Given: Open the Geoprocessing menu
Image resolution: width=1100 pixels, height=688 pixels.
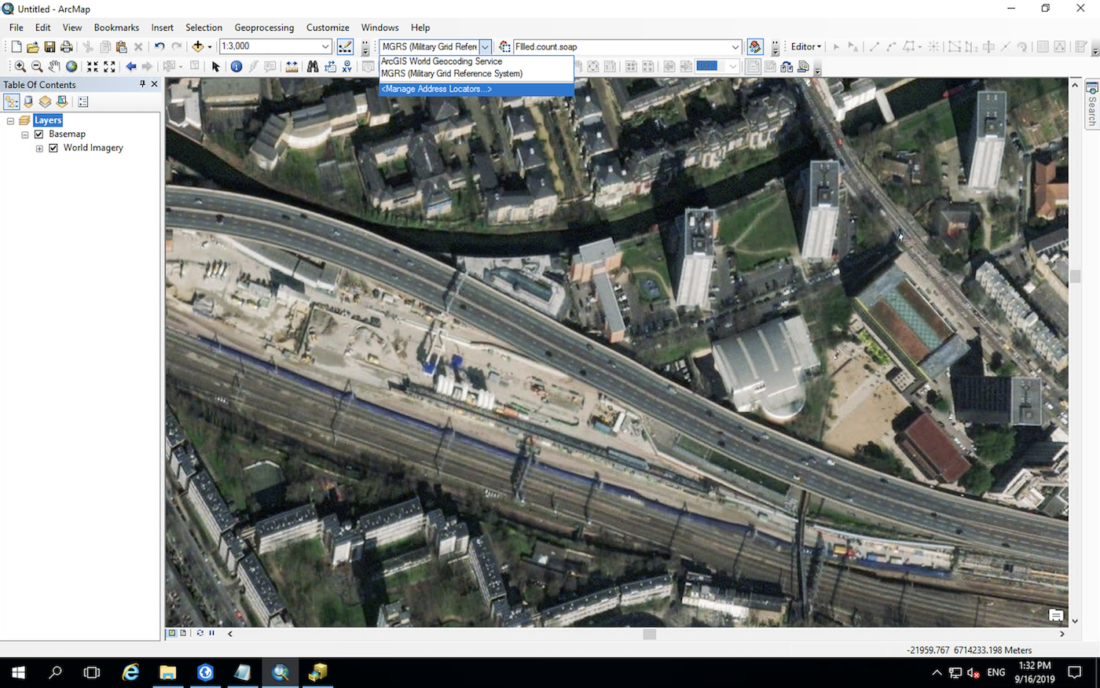Looking at the screenshot, I should 264,28.
